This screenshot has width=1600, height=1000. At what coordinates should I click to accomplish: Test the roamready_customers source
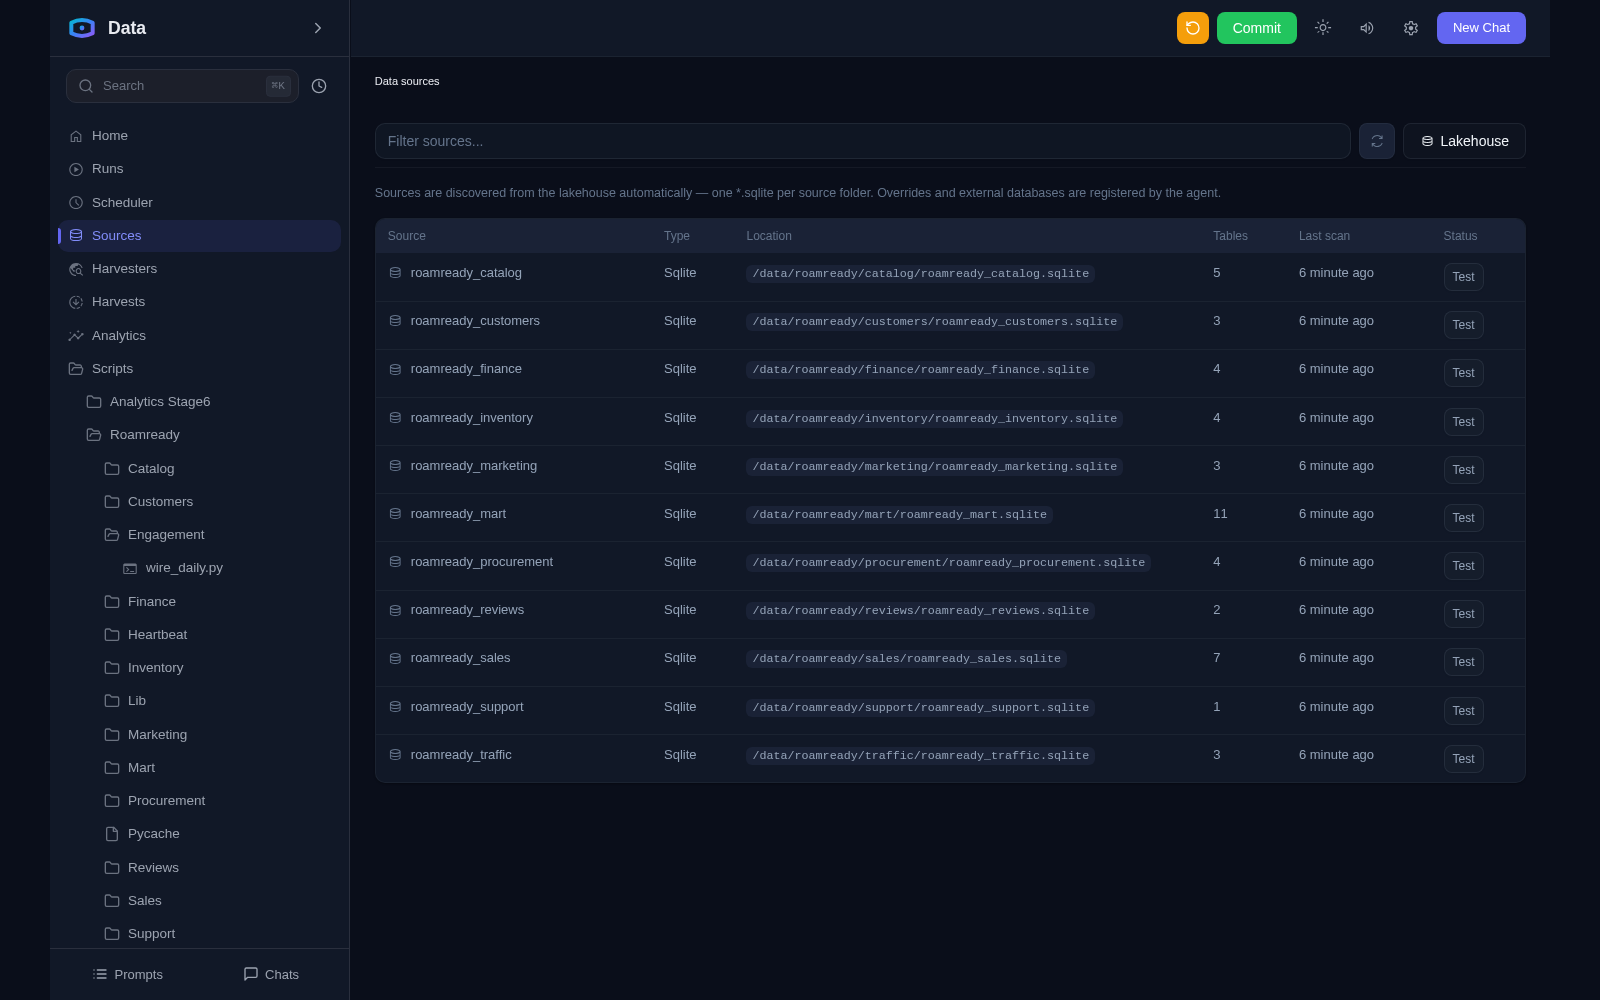(x=1463, y=325)
